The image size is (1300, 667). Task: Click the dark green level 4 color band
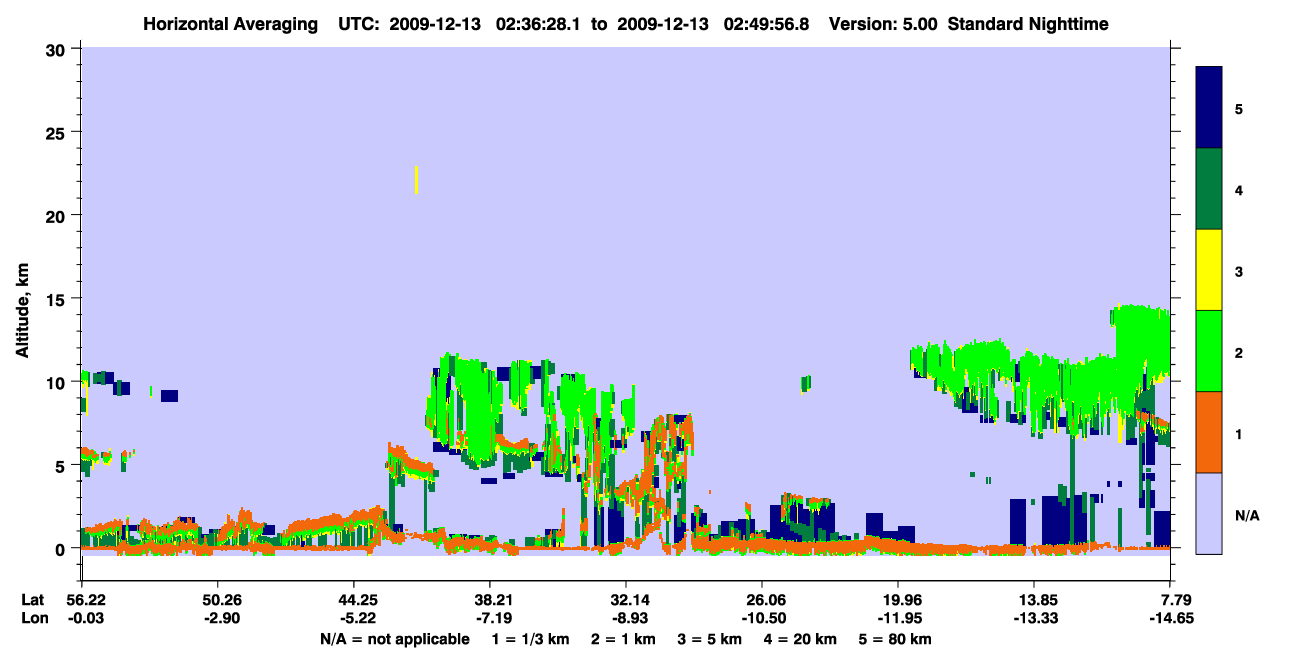pos(1209,189)
